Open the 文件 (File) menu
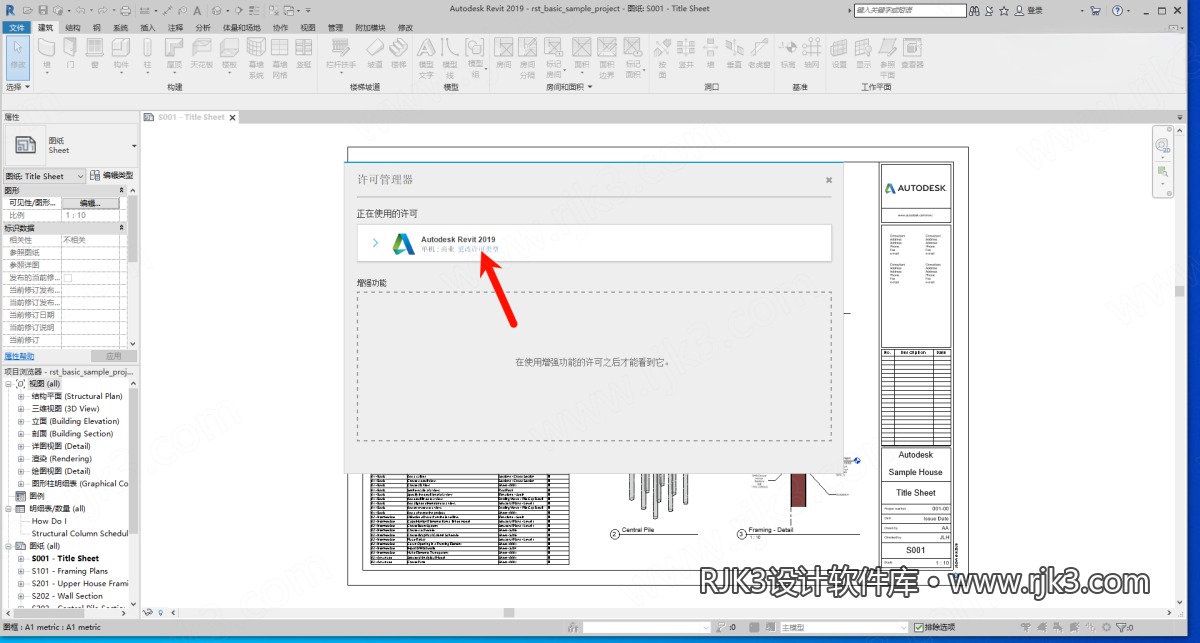Image resolution: width=1200 pixels, height=643 pixels. click(16, 28)
